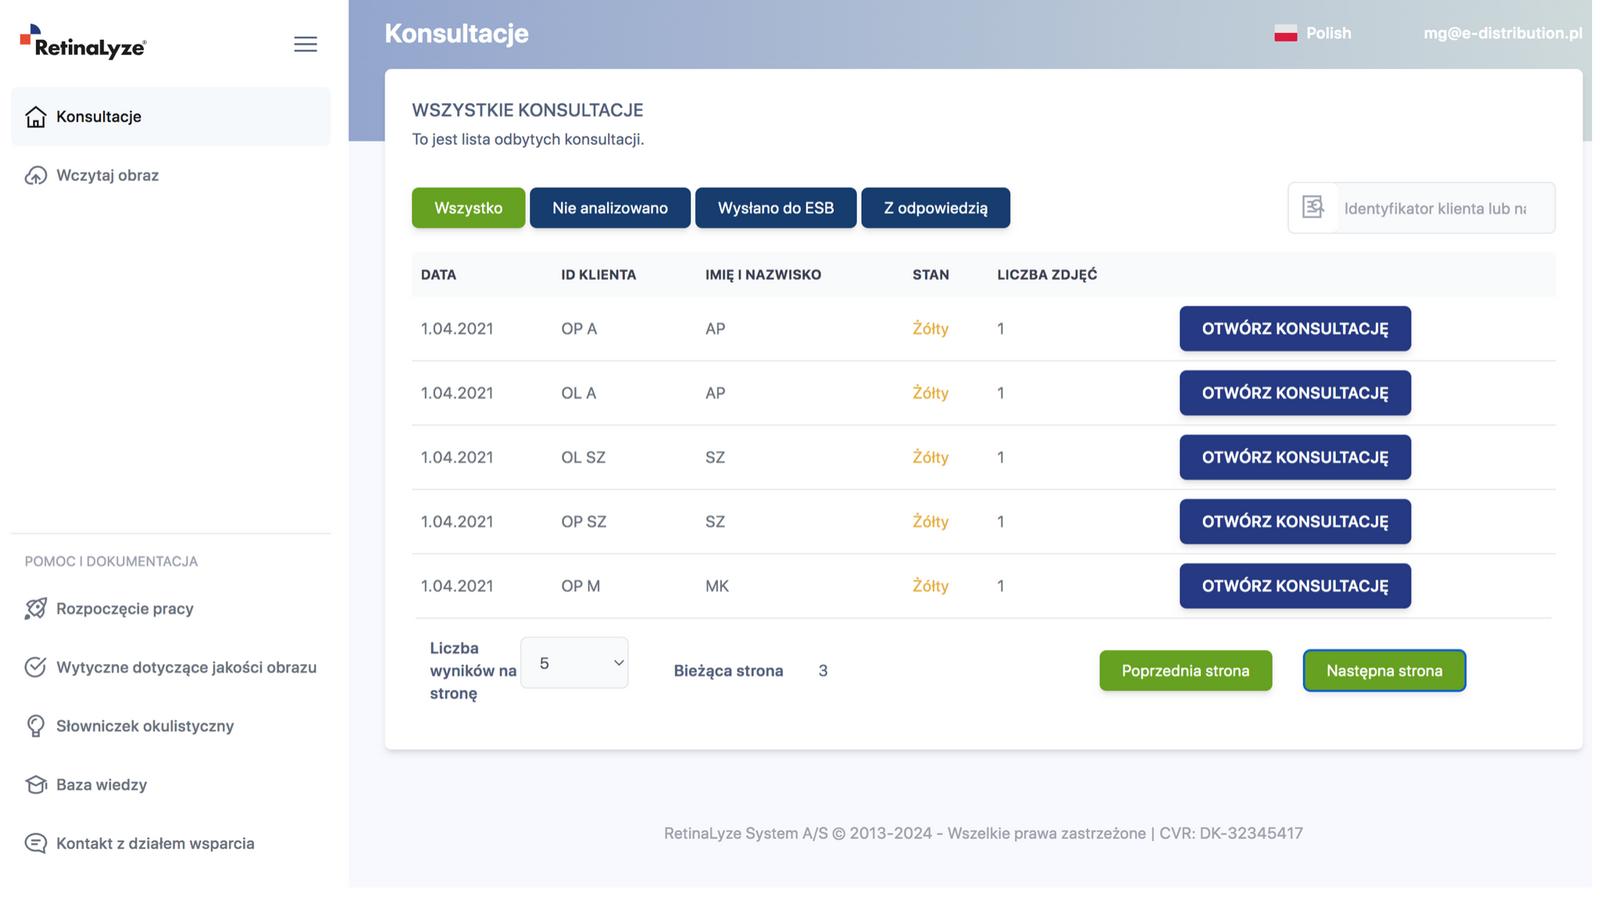
Task: Click the lightbulb icon for Słowniczek okulistyczny
Action: click(36, 726)
